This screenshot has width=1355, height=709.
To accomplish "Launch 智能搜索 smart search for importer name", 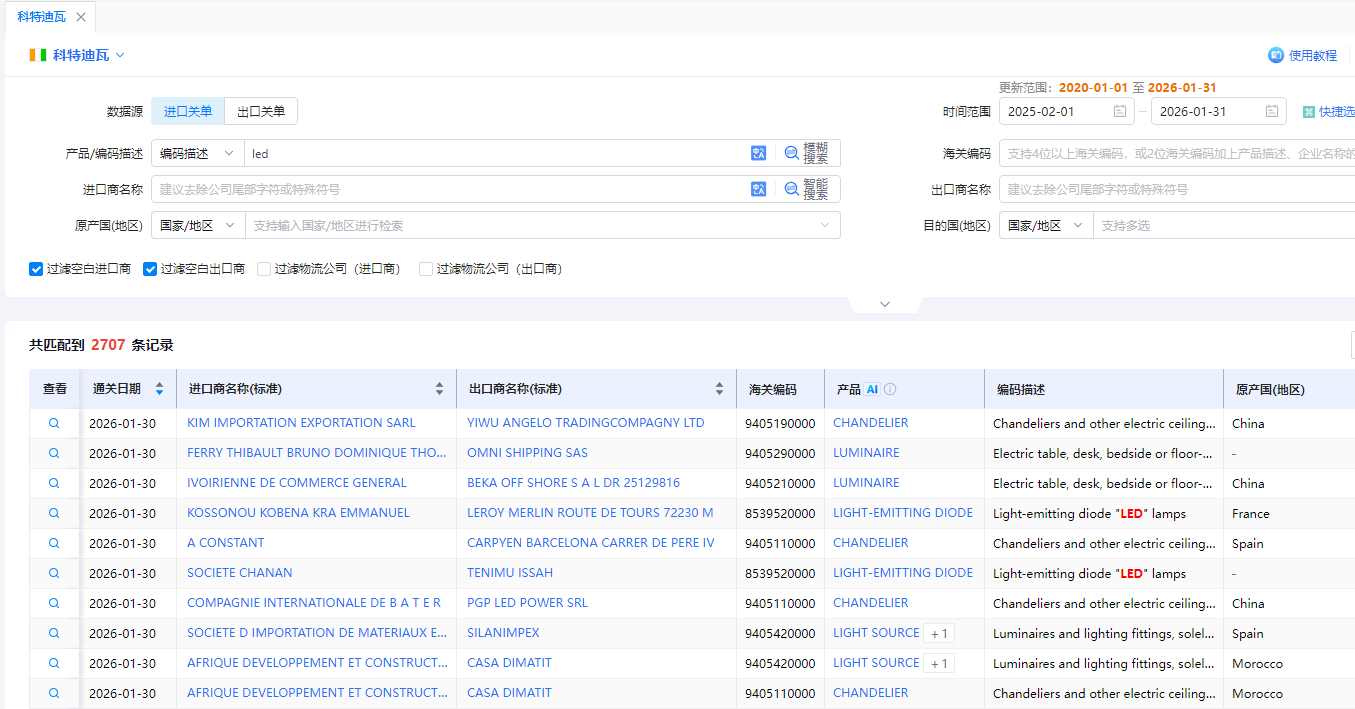I will pos(806,188).
